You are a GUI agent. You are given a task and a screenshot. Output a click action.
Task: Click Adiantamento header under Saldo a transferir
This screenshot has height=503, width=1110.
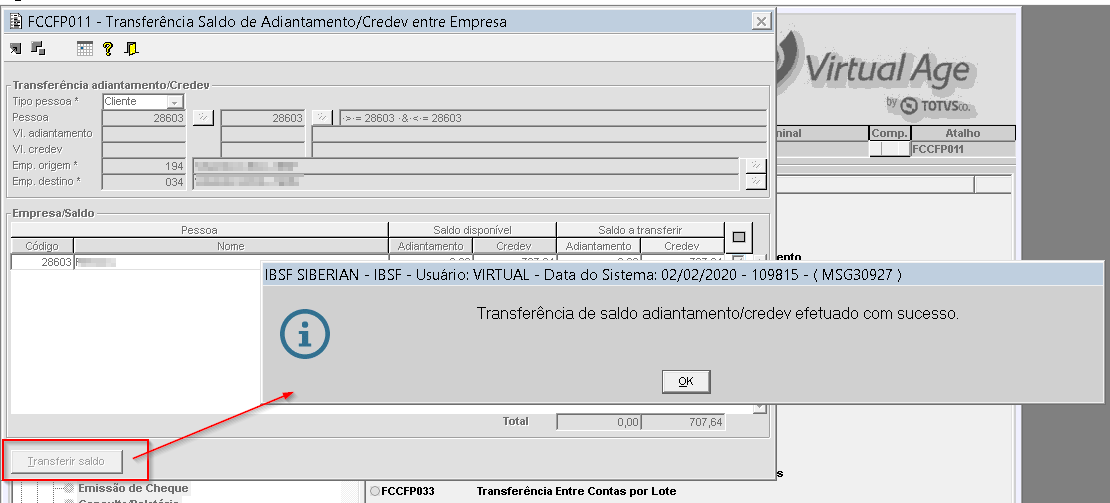click(x=598, y=246)
